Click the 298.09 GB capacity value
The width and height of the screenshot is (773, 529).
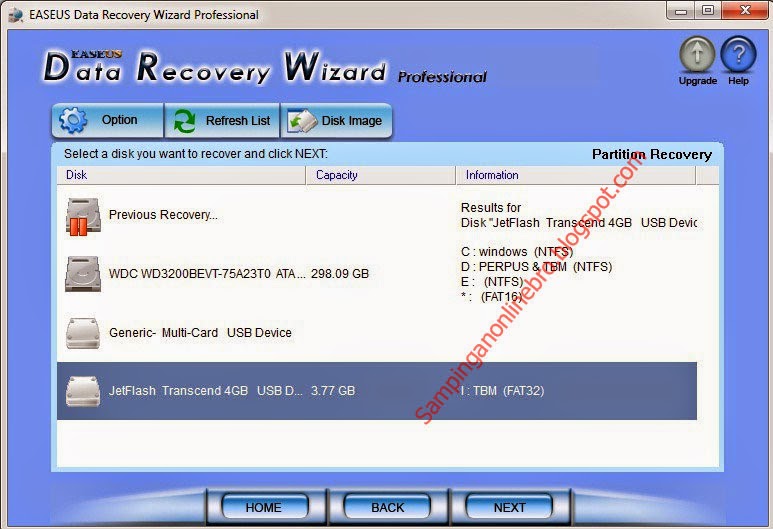[x=340, y=274]
